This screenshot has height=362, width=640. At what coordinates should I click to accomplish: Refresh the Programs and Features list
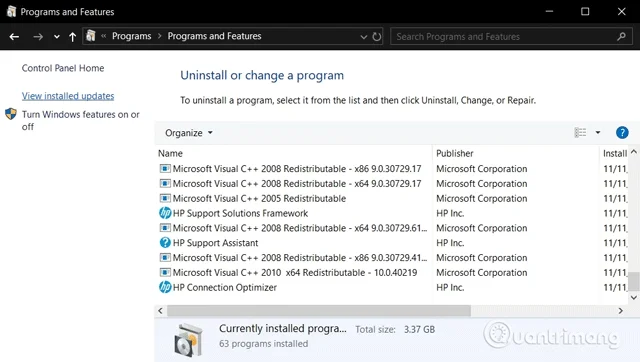coord(377,37)
